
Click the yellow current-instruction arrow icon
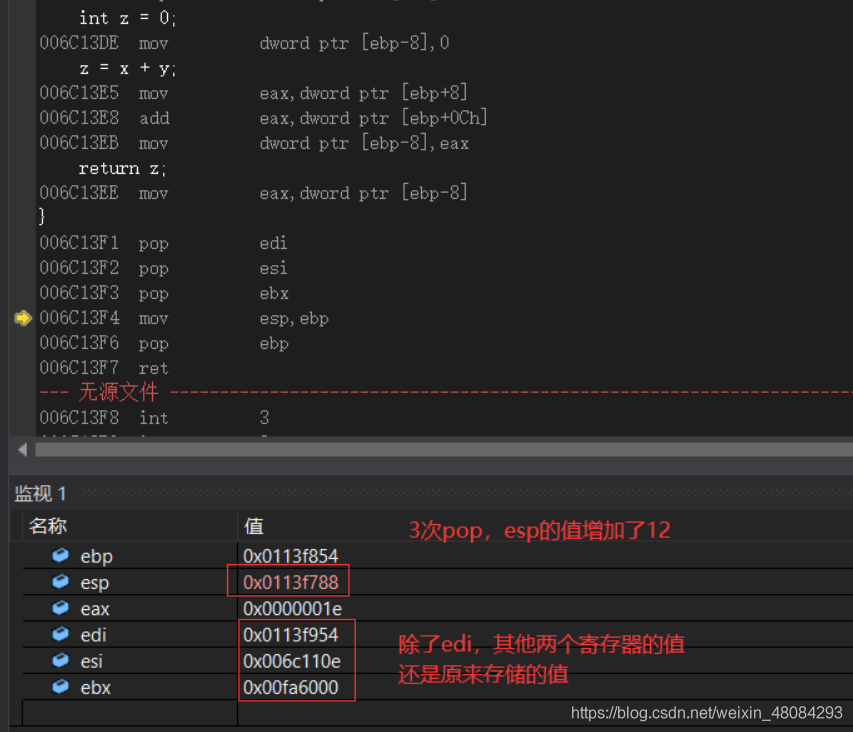[x=23, y=318]
